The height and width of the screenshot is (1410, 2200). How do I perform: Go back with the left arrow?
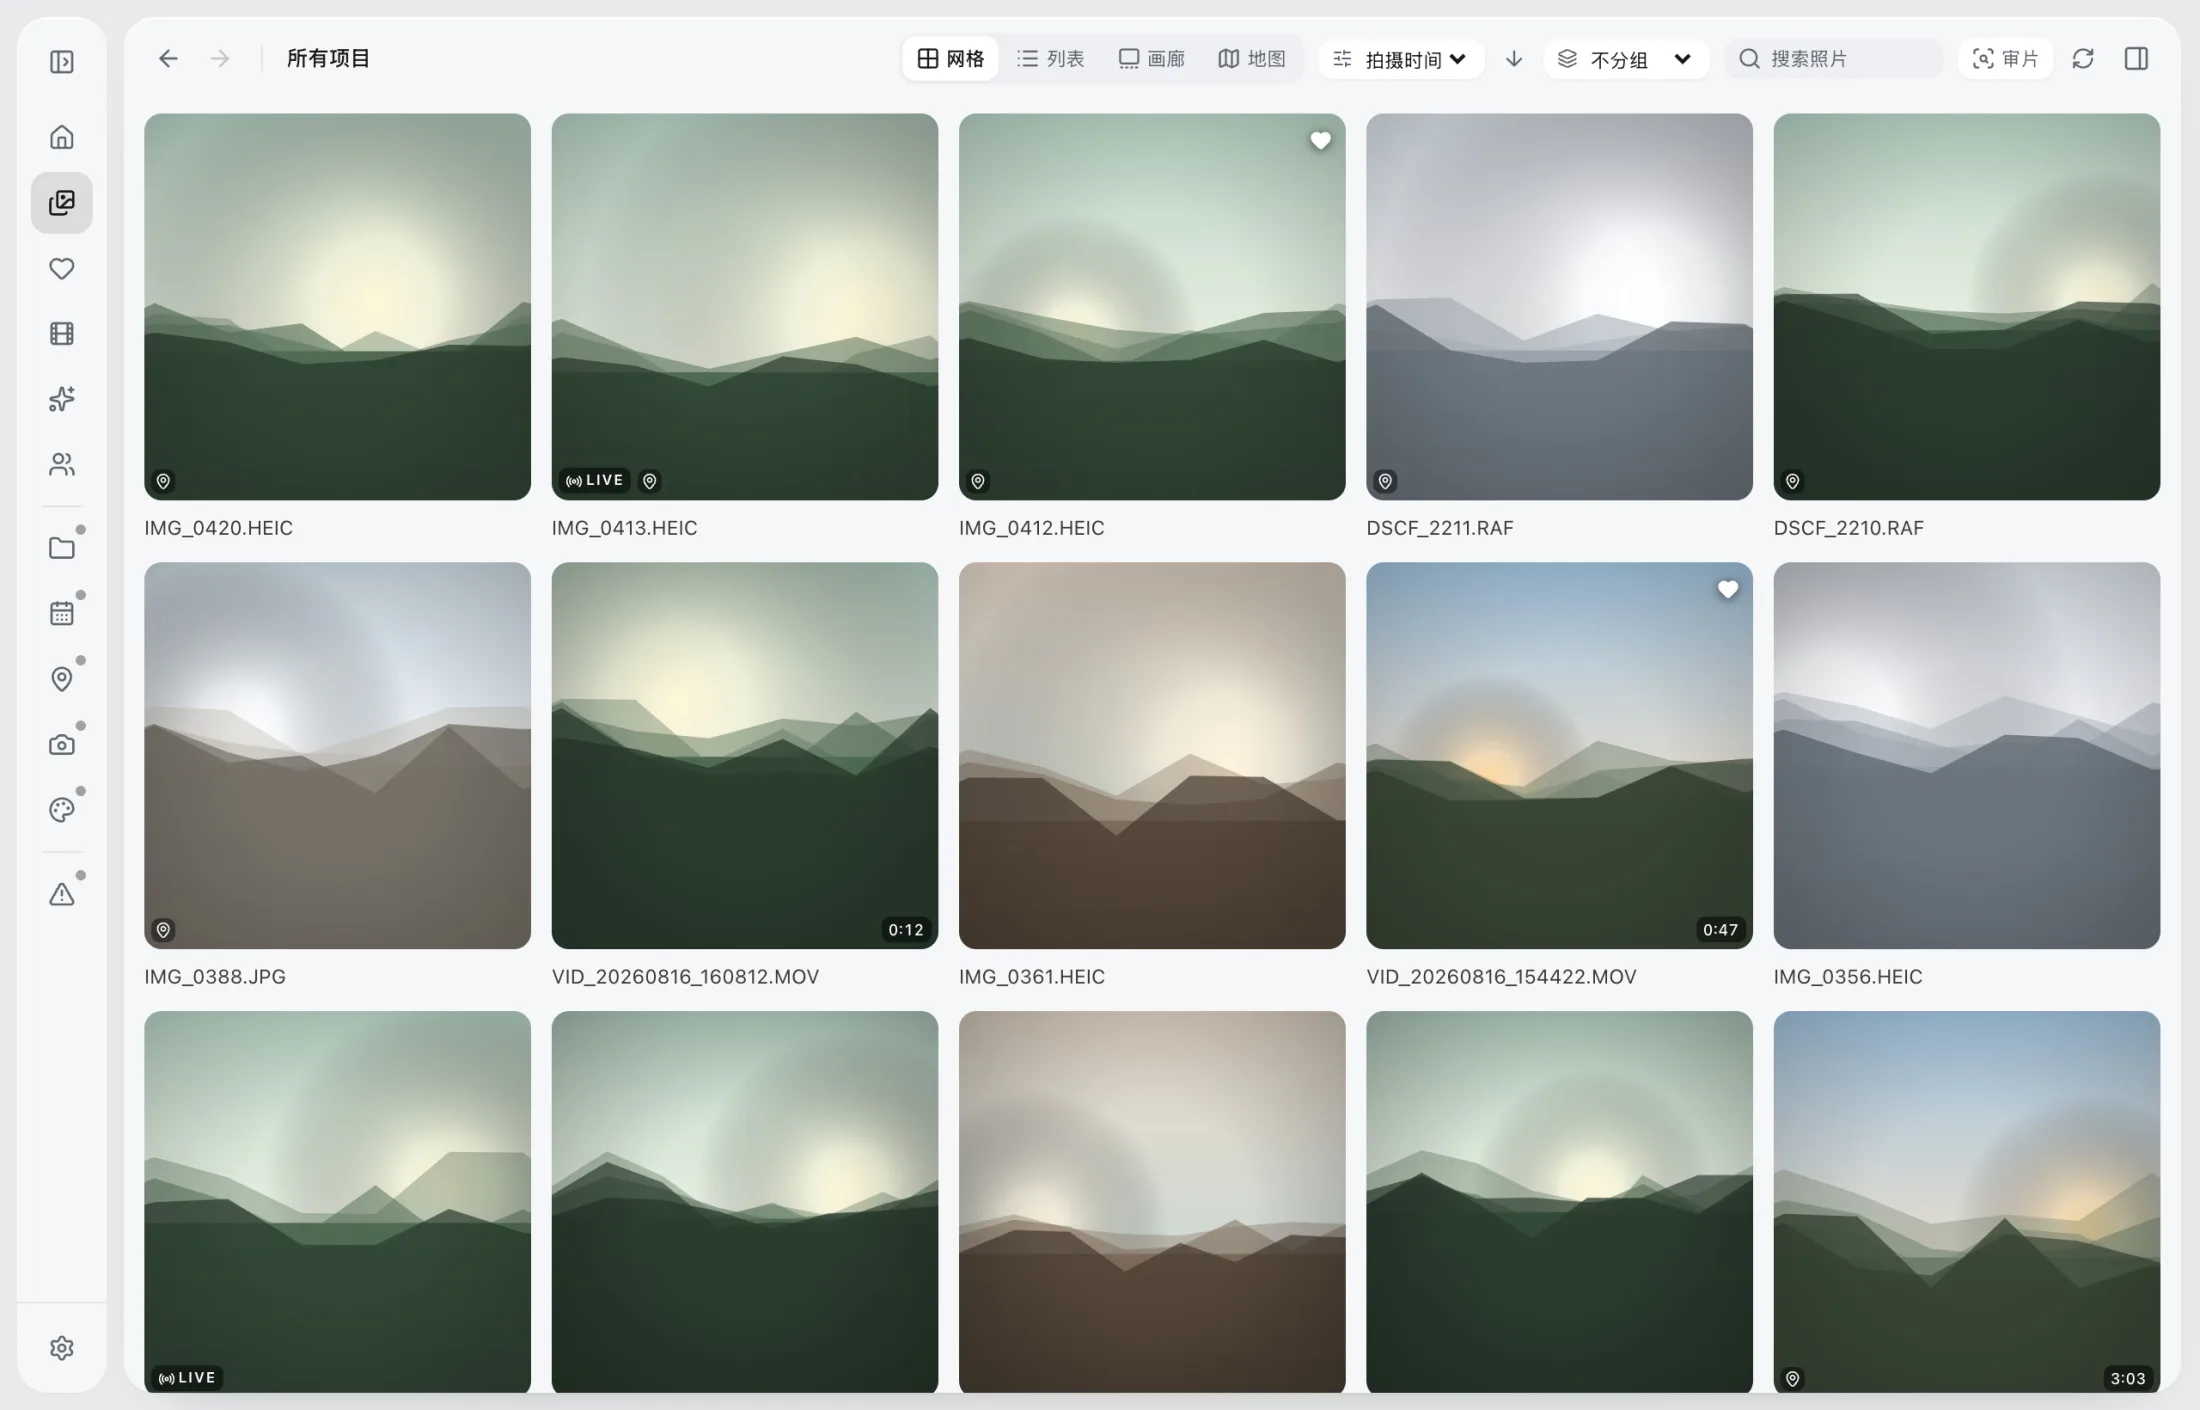click(168, 59)
